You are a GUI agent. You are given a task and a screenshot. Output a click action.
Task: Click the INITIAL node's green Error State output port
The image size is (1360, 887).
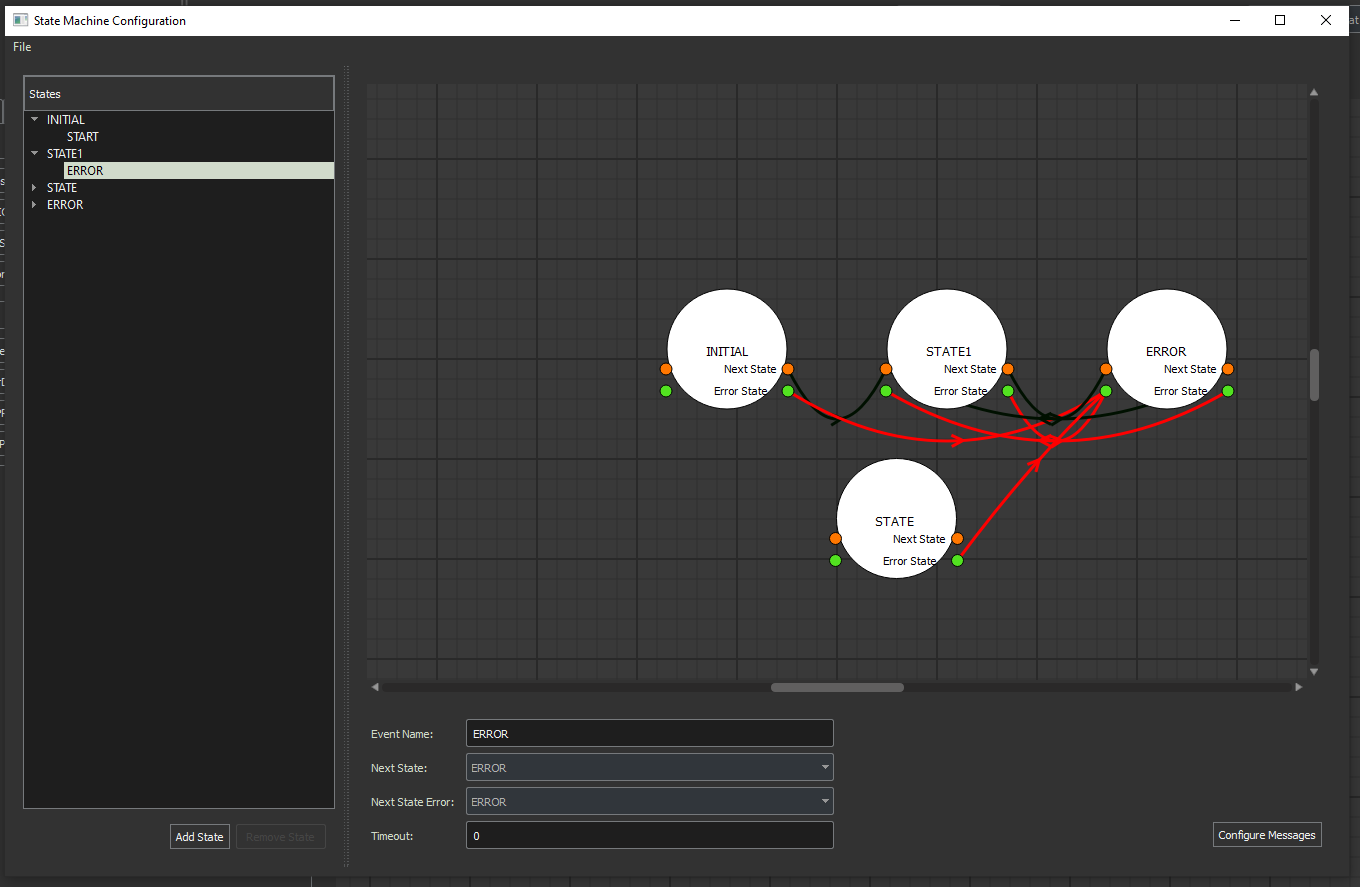pos(788,391)
